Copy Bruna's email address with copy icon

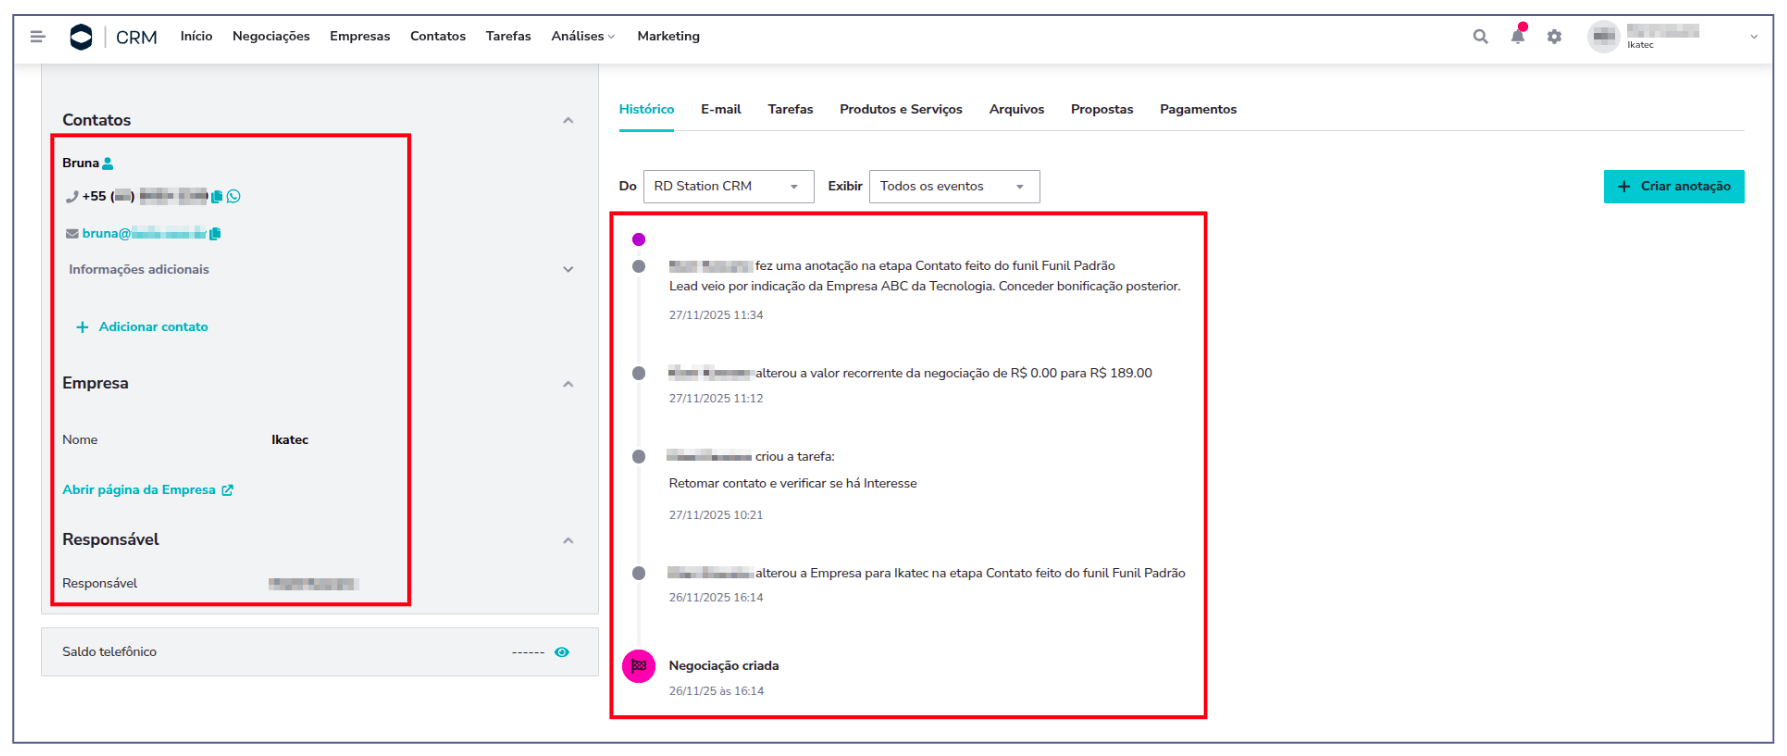tap(215, 234)
